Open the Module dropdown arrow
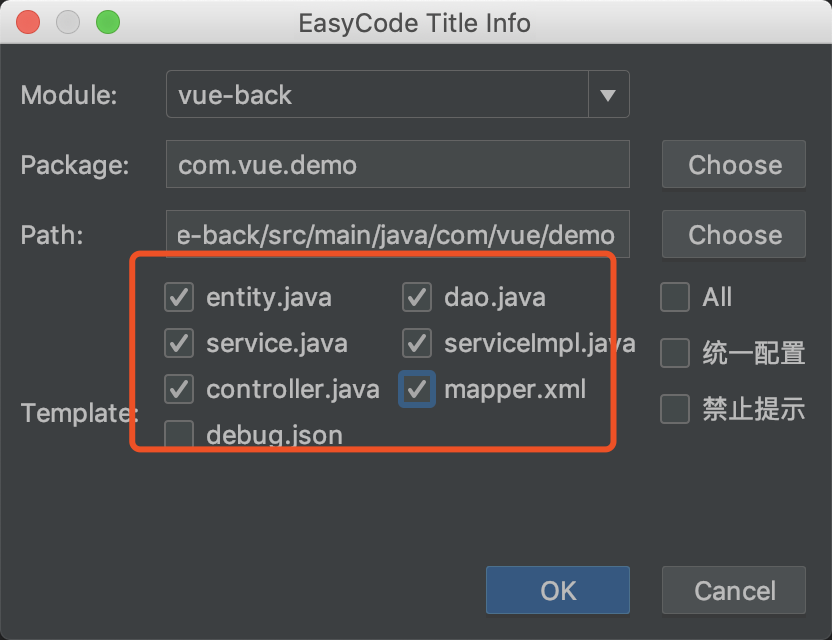Viewport: 832px width, 640px height. 607,95
